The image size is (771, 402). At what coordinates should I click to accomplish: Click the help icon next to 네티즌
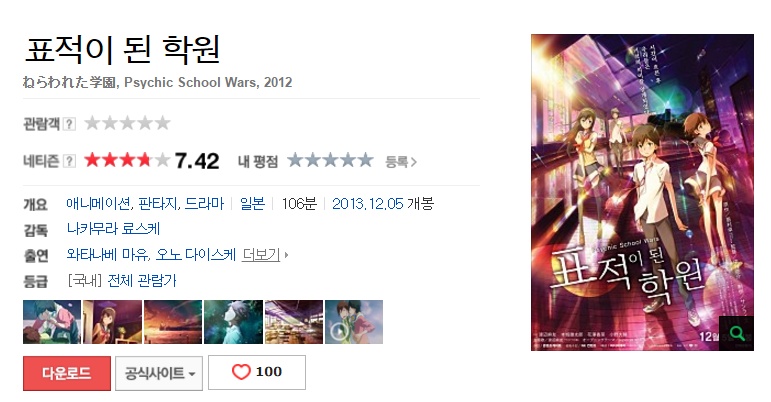click(70, 161)
